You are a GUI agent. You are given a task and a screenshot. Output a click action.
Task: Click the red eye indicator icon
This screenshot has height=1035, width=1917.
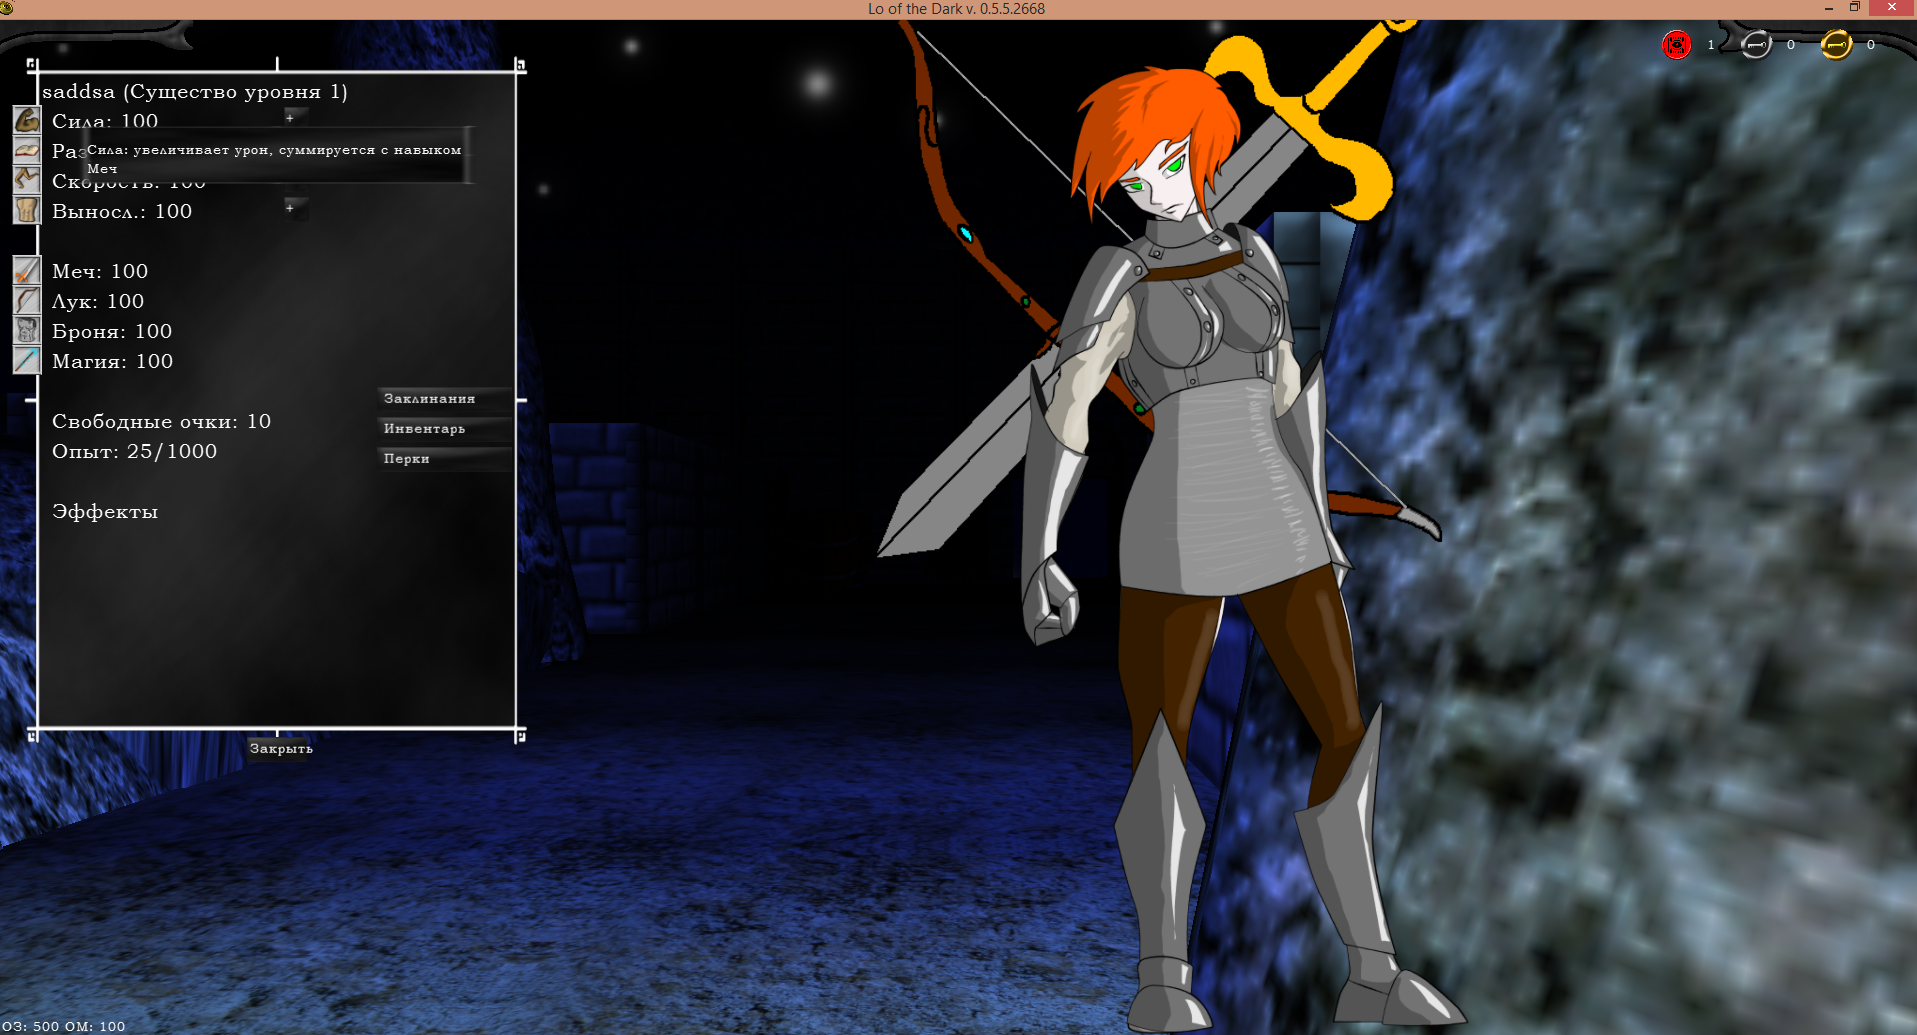point(1677,45)
